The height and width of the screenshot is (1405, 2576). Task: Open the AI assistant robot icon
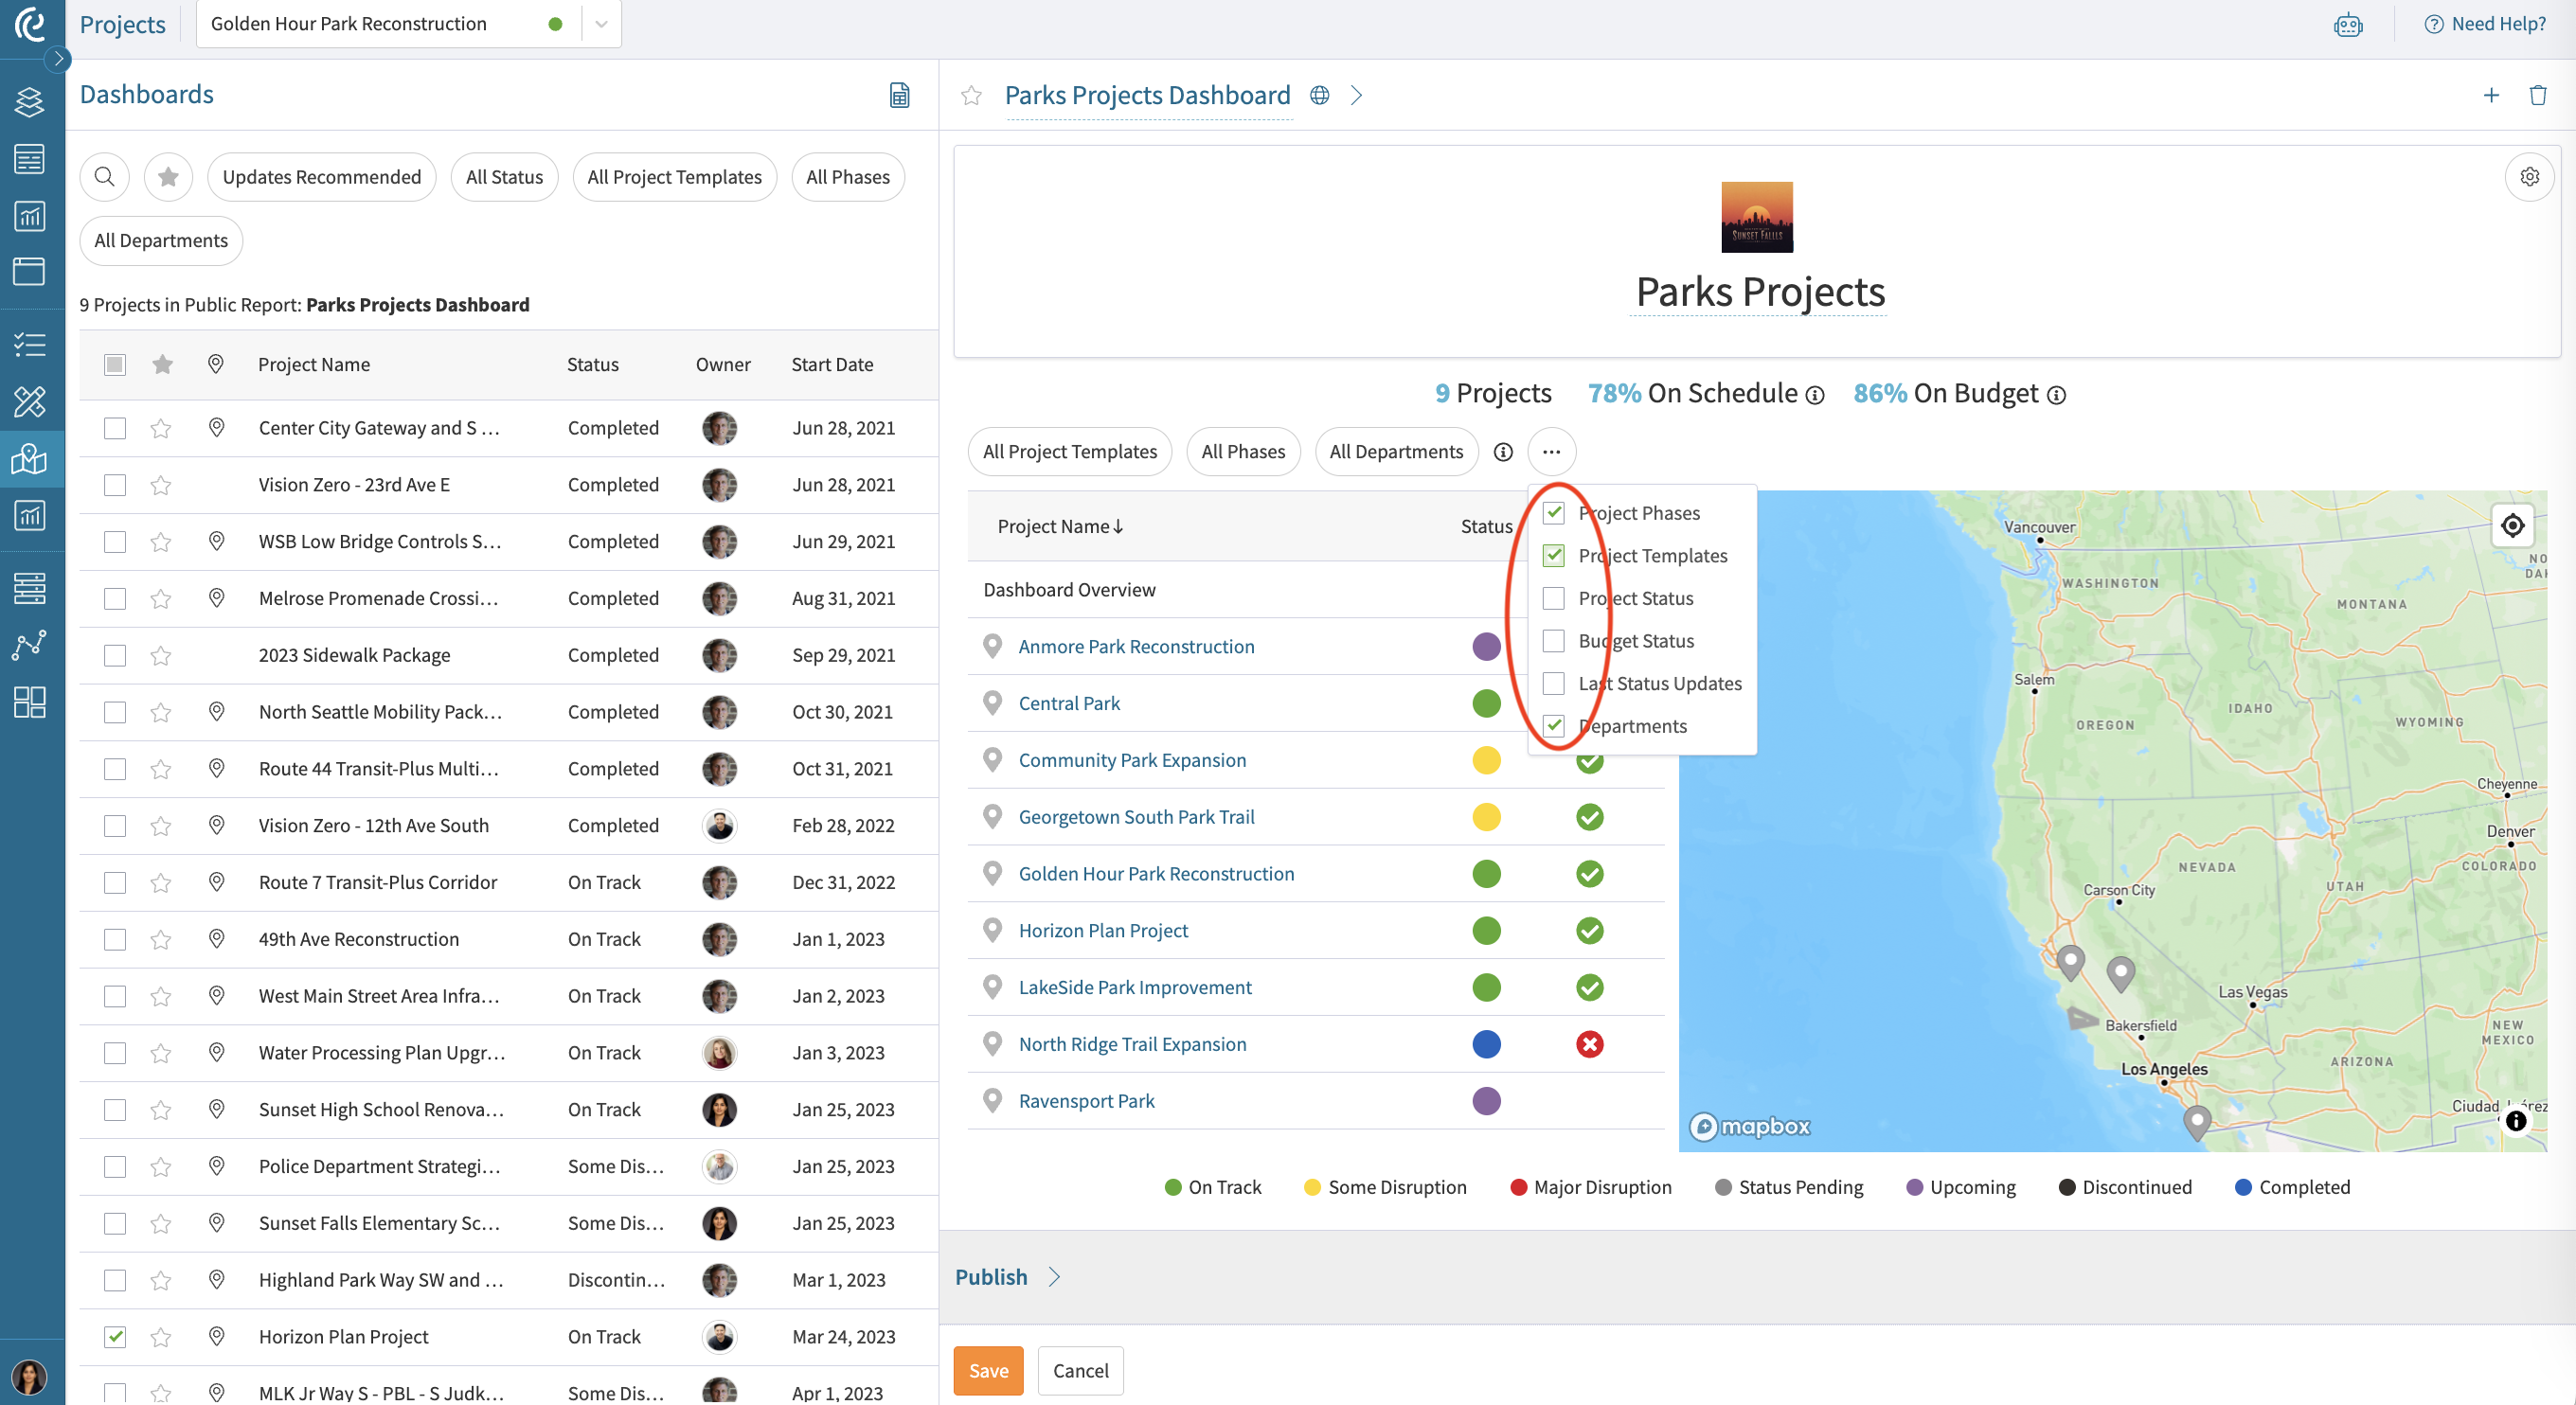point(2348,24)
